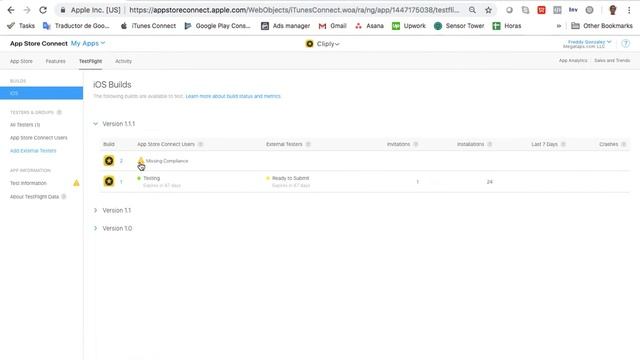Open the Upwork bookmark

[409, 26]
